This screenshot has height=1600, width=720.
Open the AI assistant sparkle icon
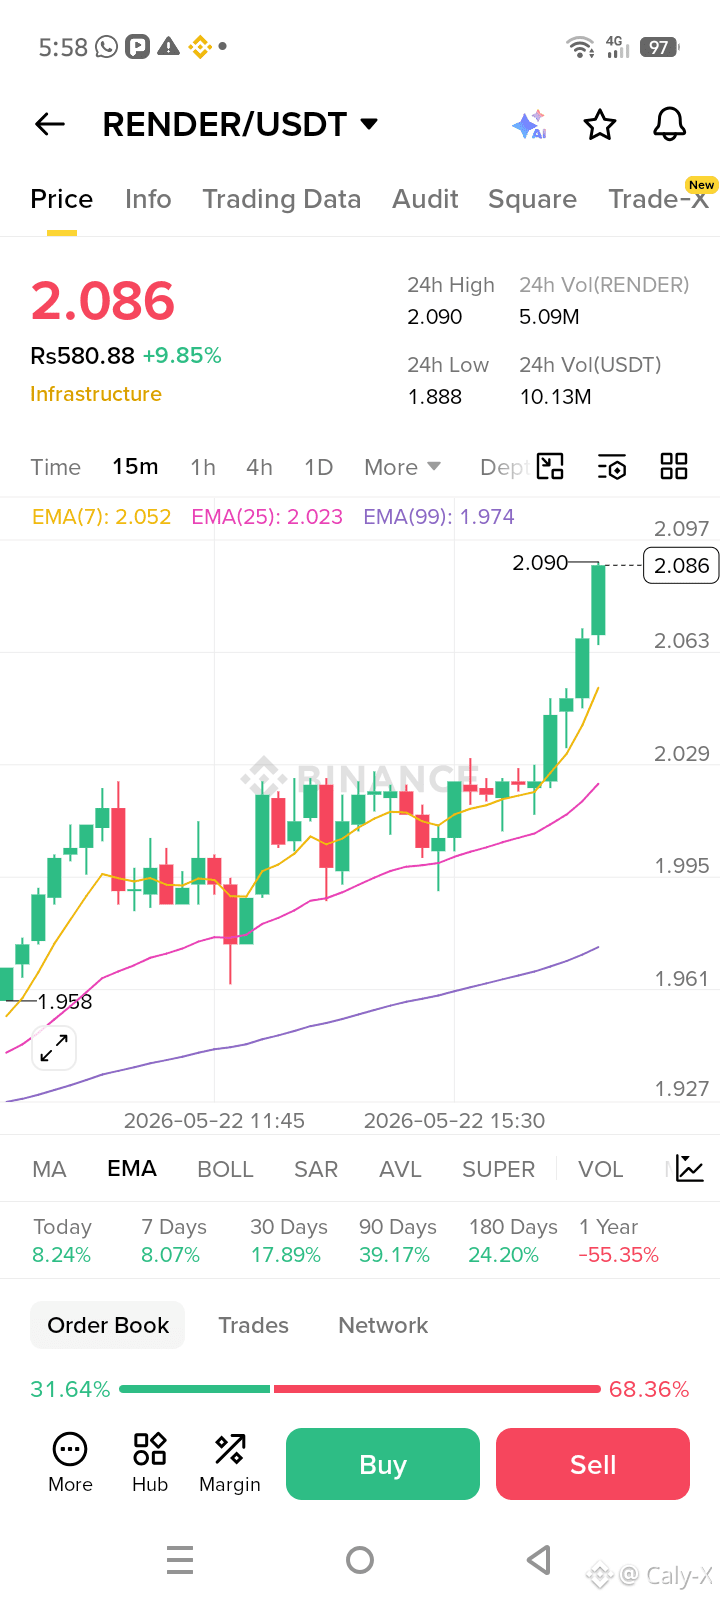click(x=529, y=125)
